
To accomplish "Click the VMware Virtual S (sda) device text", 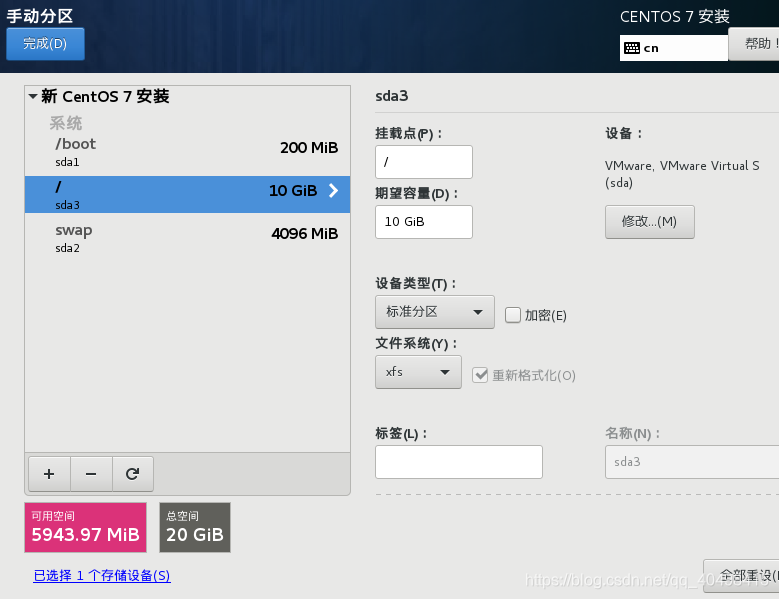I will [682, 174].
